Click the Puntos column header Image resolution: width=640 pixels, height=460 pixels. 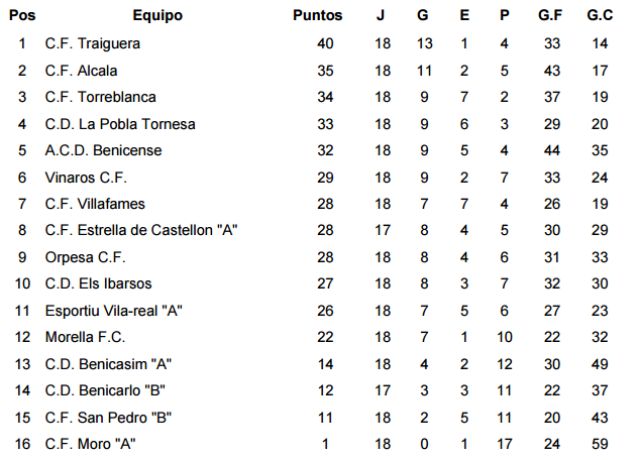(318, 15)
